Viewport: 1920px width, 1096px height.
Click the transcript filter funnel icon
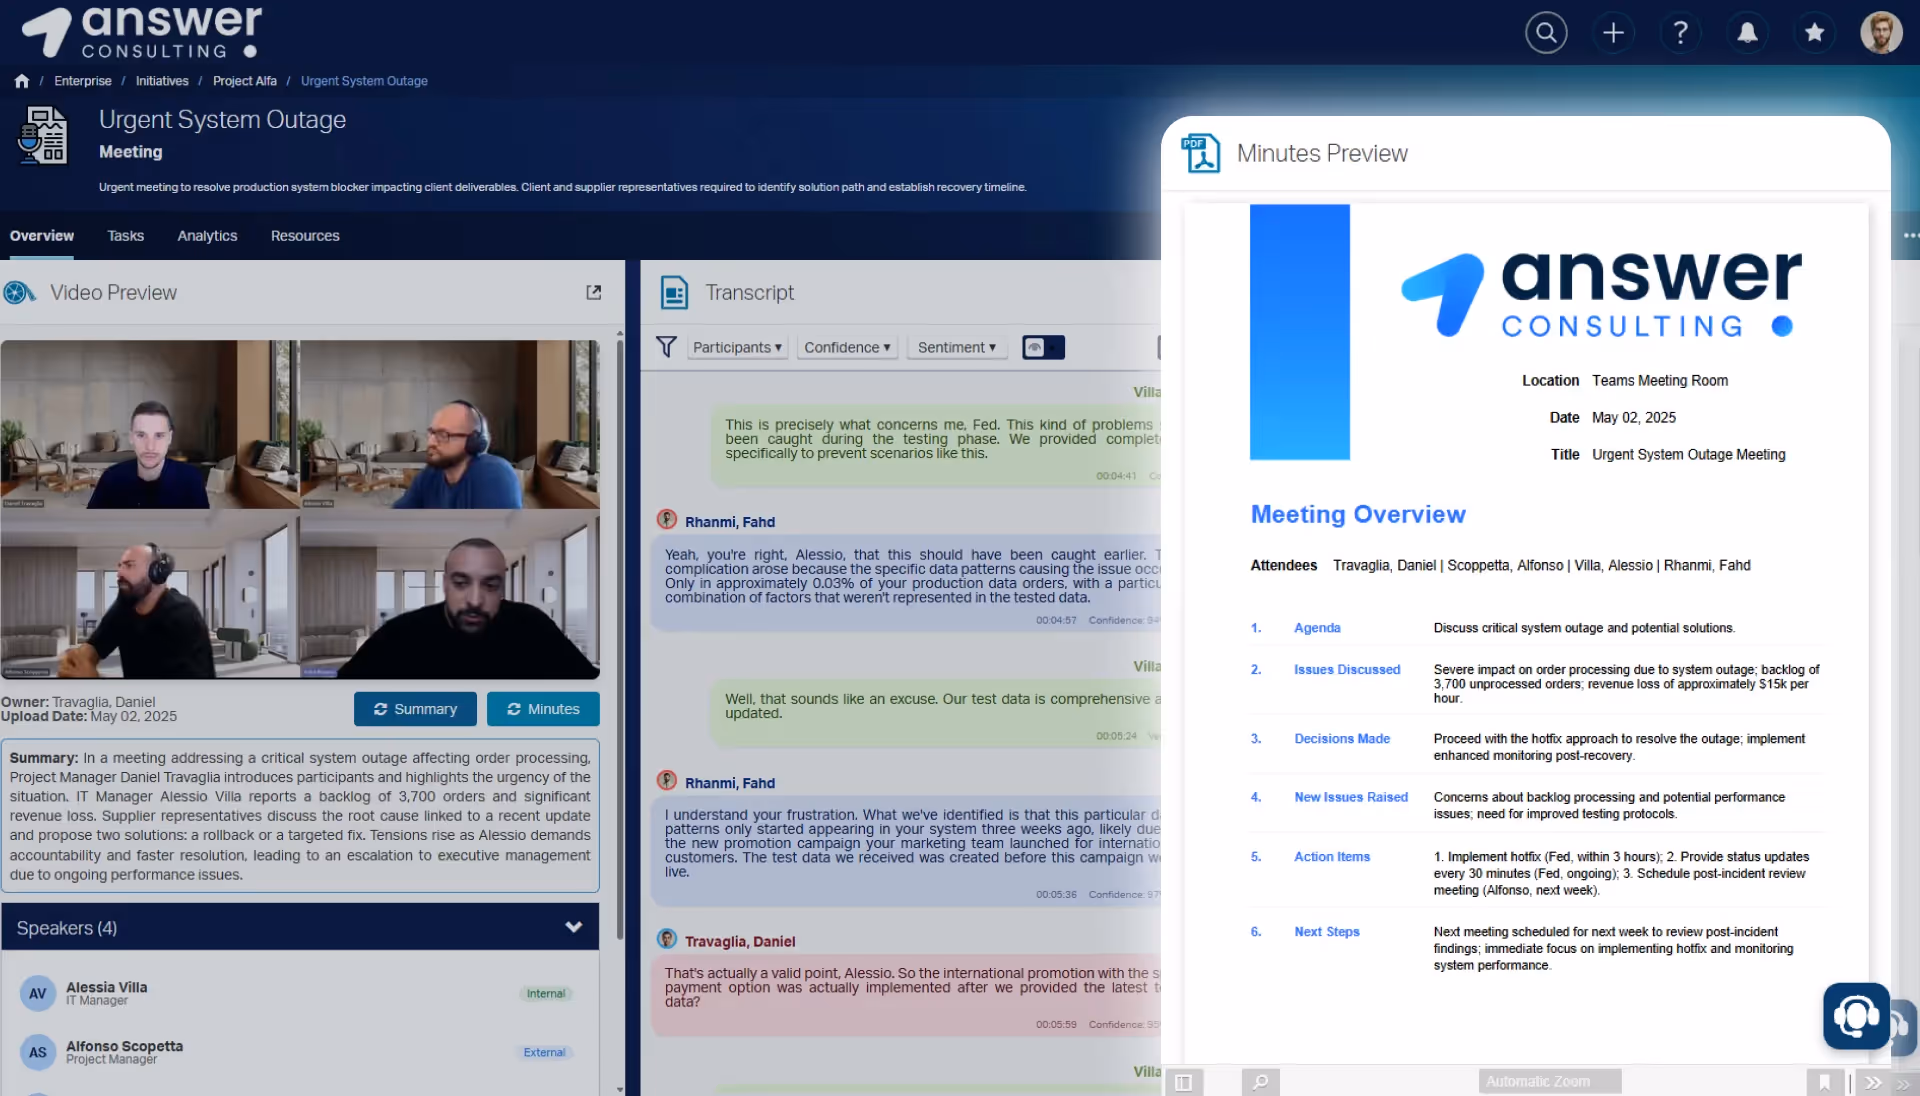pos(666,347)
